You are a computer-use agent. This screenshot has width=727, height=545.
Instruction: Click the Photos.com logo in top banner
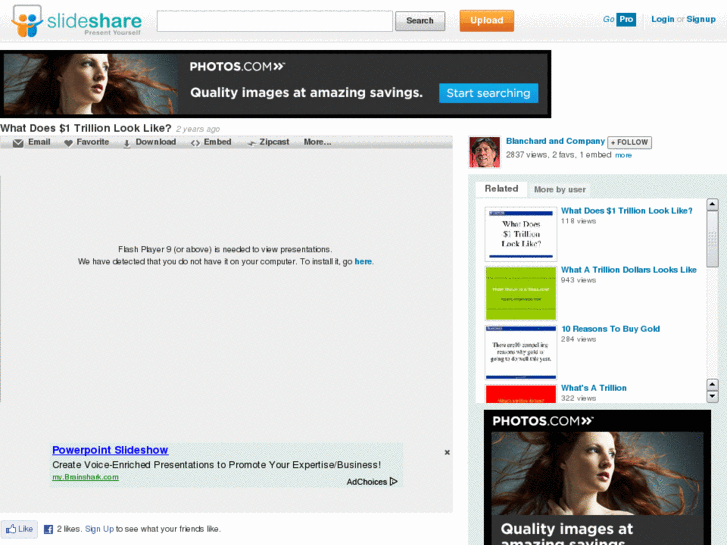(x=237, y=67)
